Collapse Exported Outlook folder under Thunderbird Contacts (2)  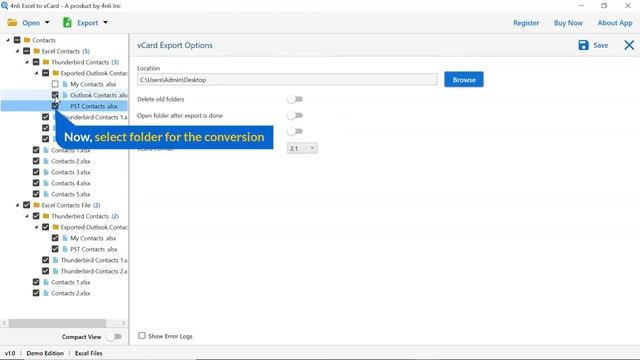pyautogui.click(x=36, y=227)
